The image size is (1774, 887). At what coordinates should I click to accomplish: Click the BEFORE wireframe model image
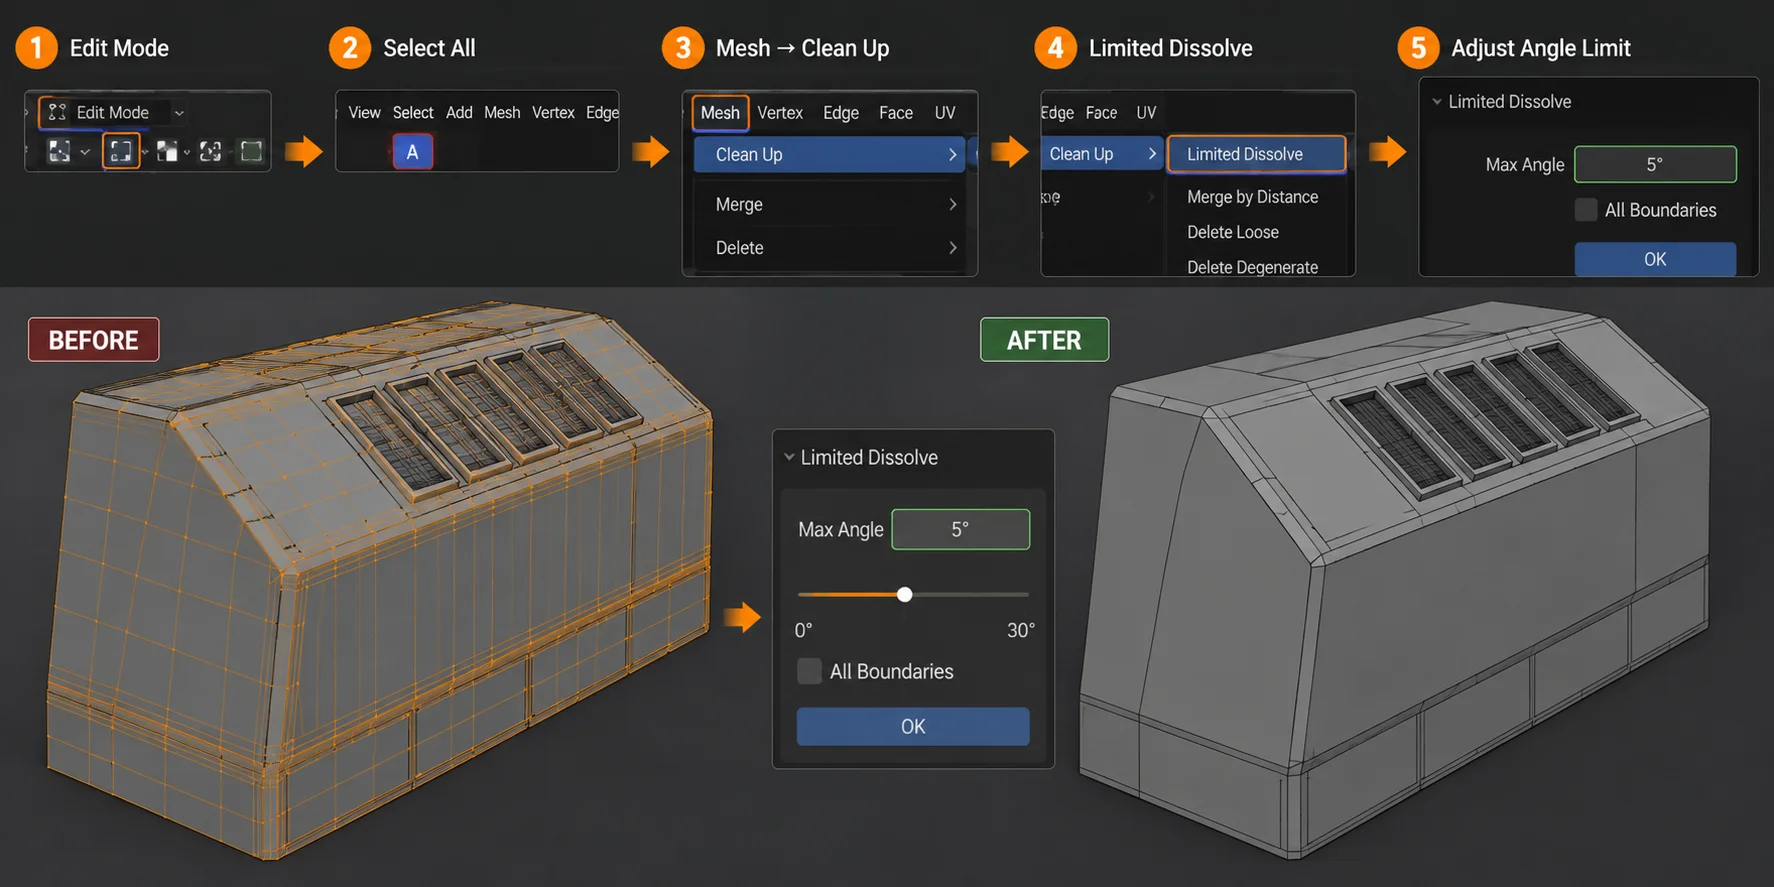pos(380,580)
